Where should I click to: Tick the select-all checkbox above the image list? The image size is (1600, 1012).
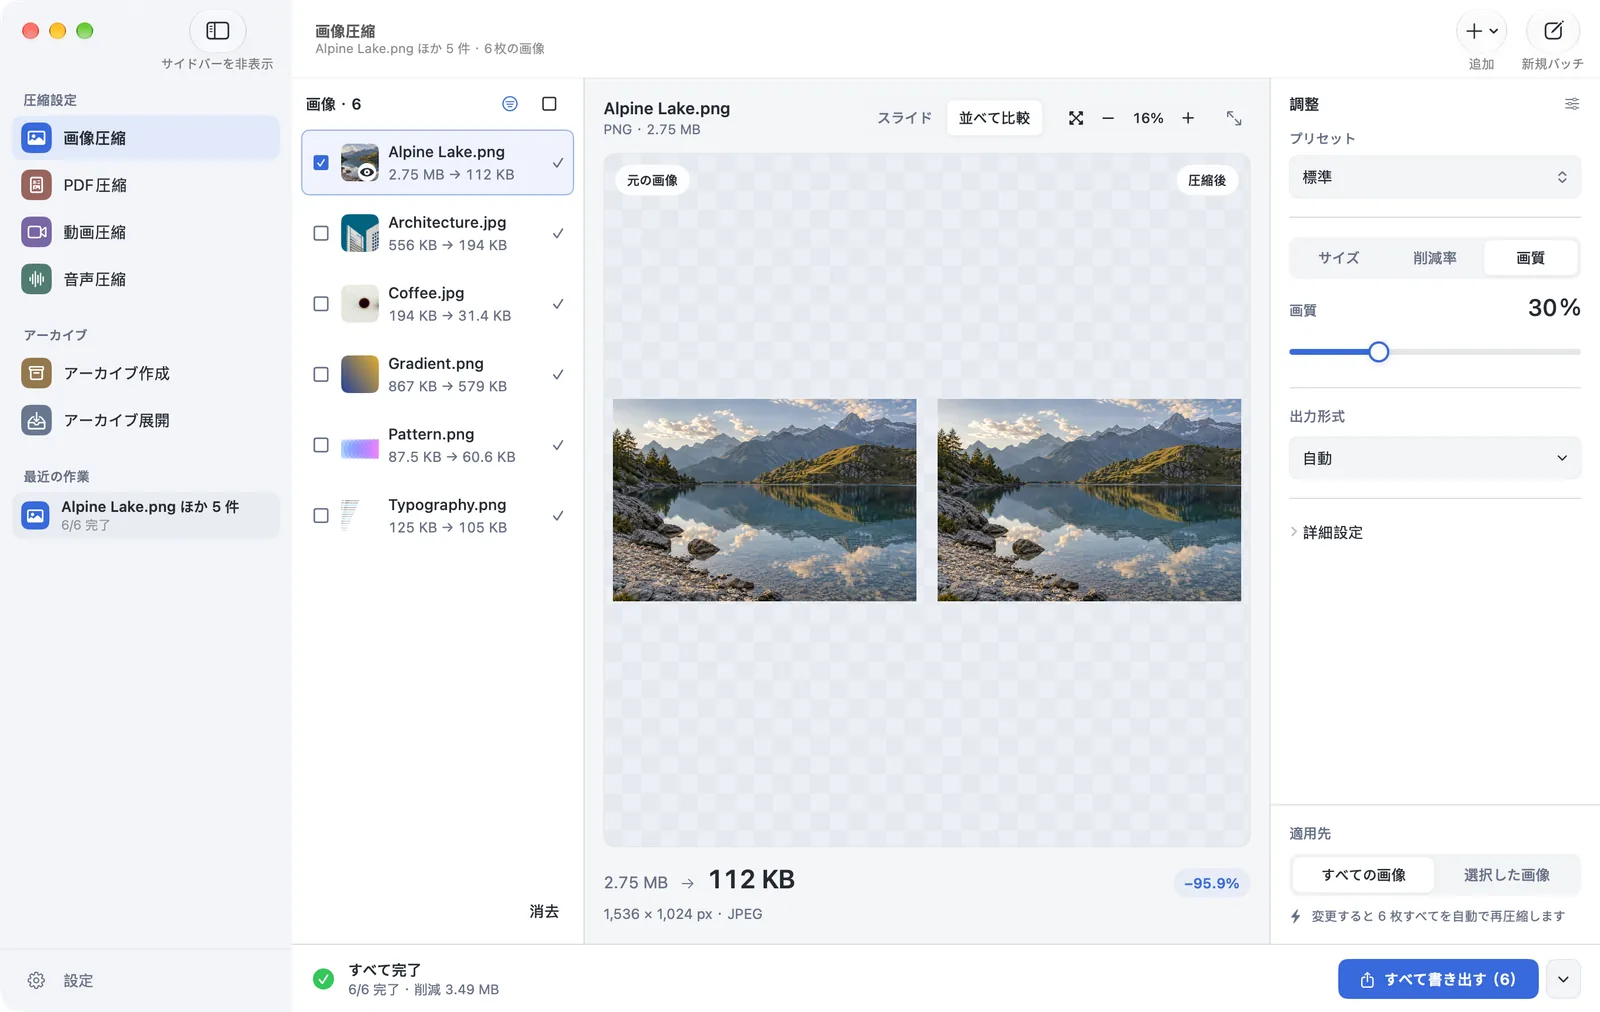(x=549, y=104)
